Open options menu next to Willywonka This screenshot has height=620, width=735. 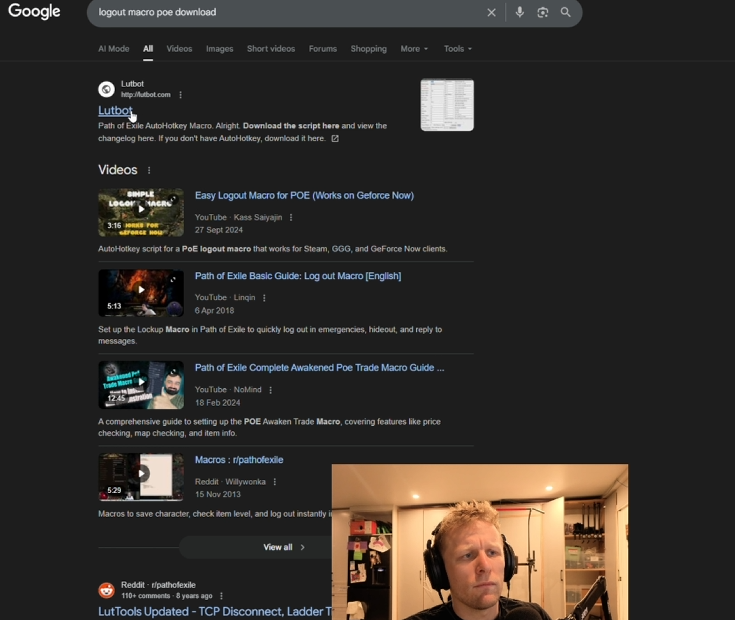point(275,482)
